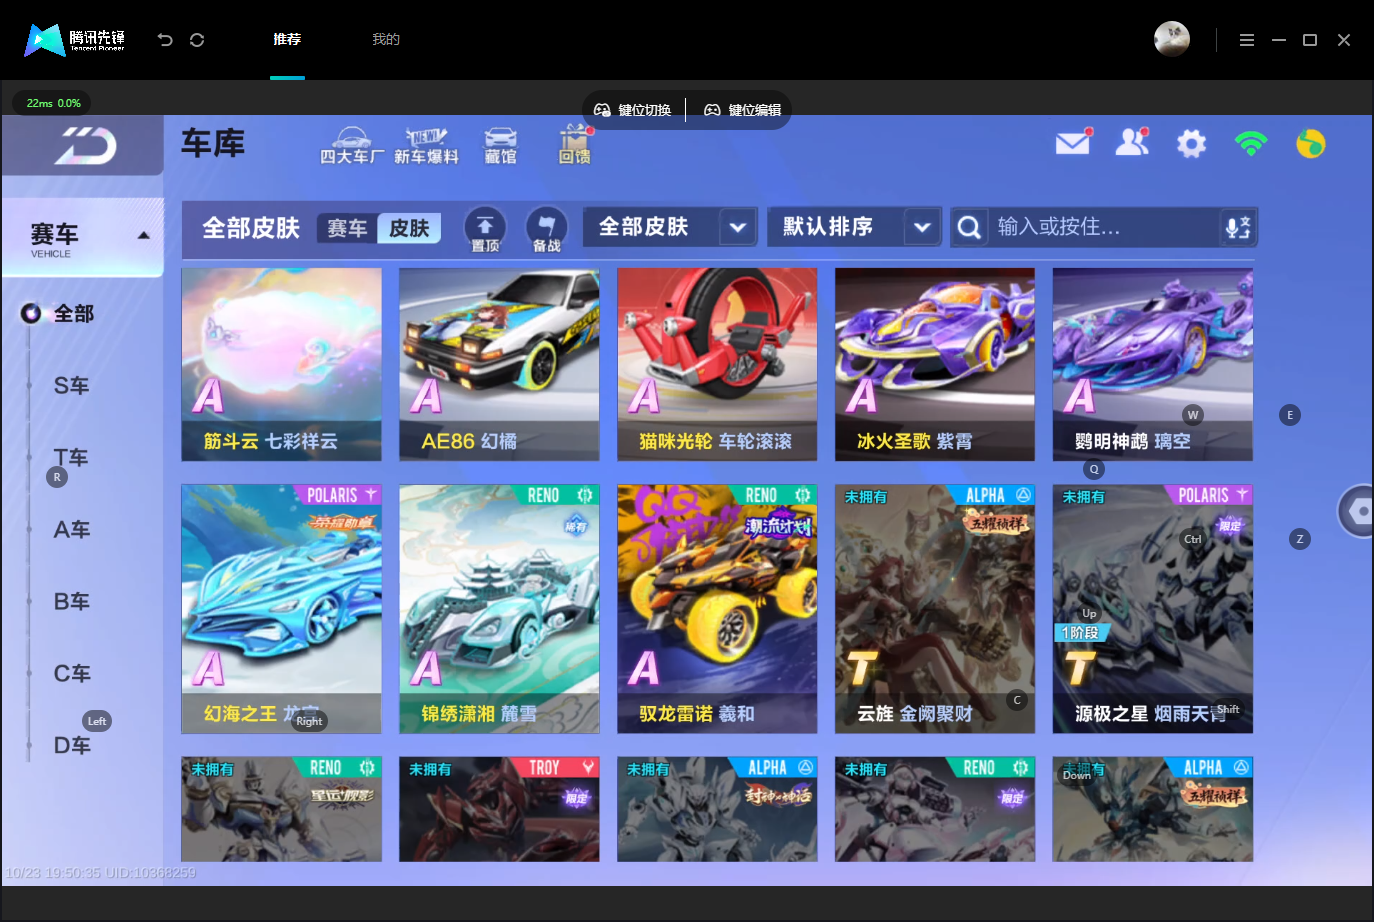Open 藏馆 collection icon
The height and width of the screenshot is (922, 1374).
click(x=500, y=146)
